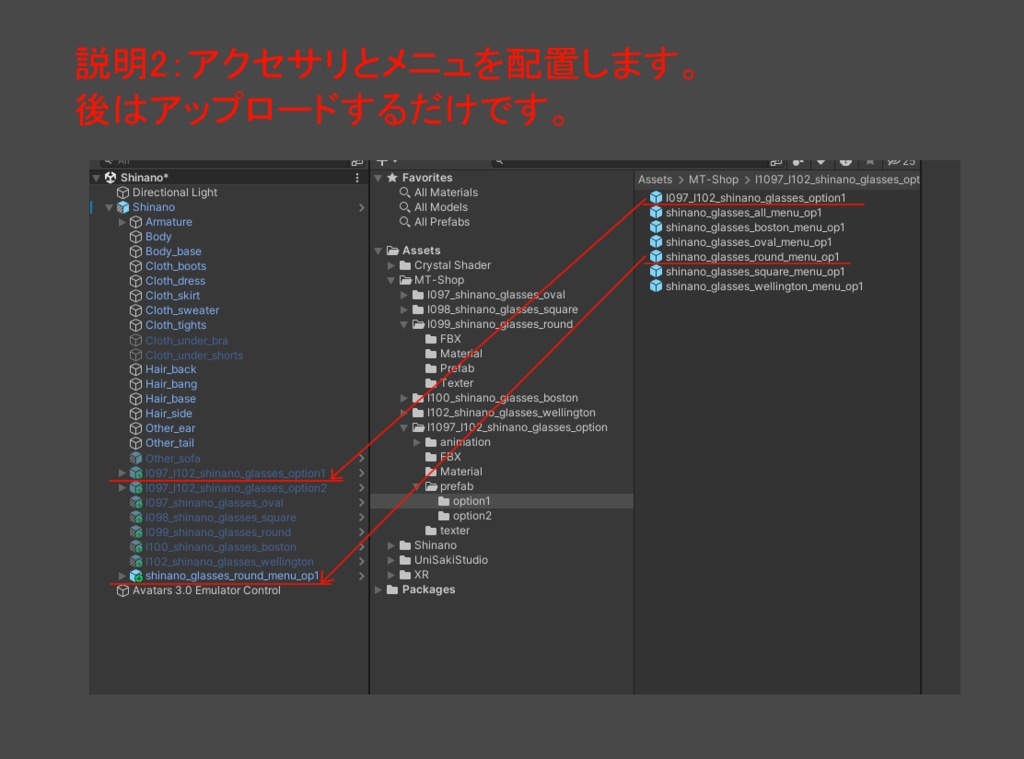Click the Packages folder icon
Image resolution: width=1024 pixels, height=759 pixels.
coord(392,589)
